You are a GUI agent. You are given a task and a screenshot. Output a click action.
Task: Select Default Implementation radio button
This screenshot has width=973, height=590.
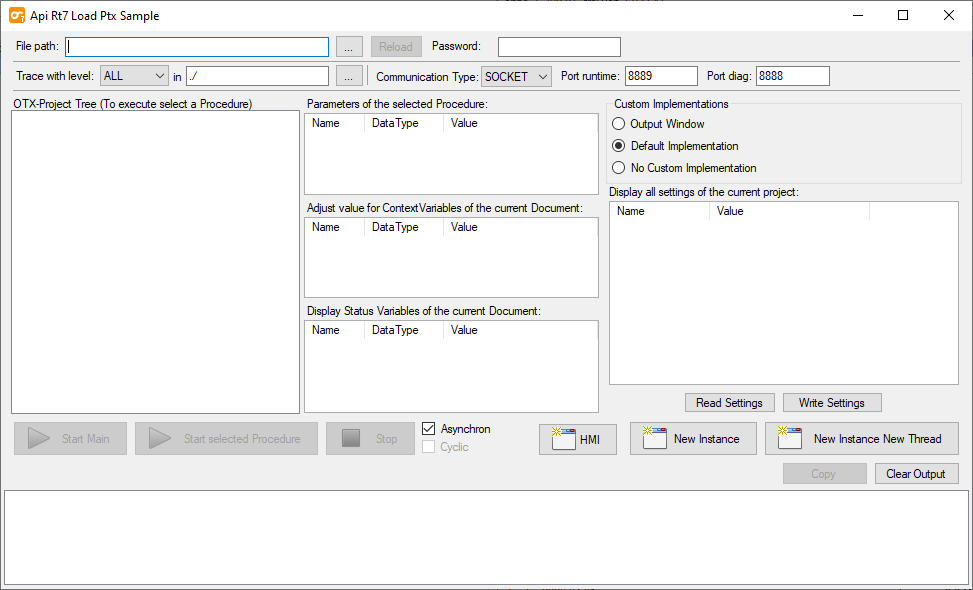click(619, 146)
